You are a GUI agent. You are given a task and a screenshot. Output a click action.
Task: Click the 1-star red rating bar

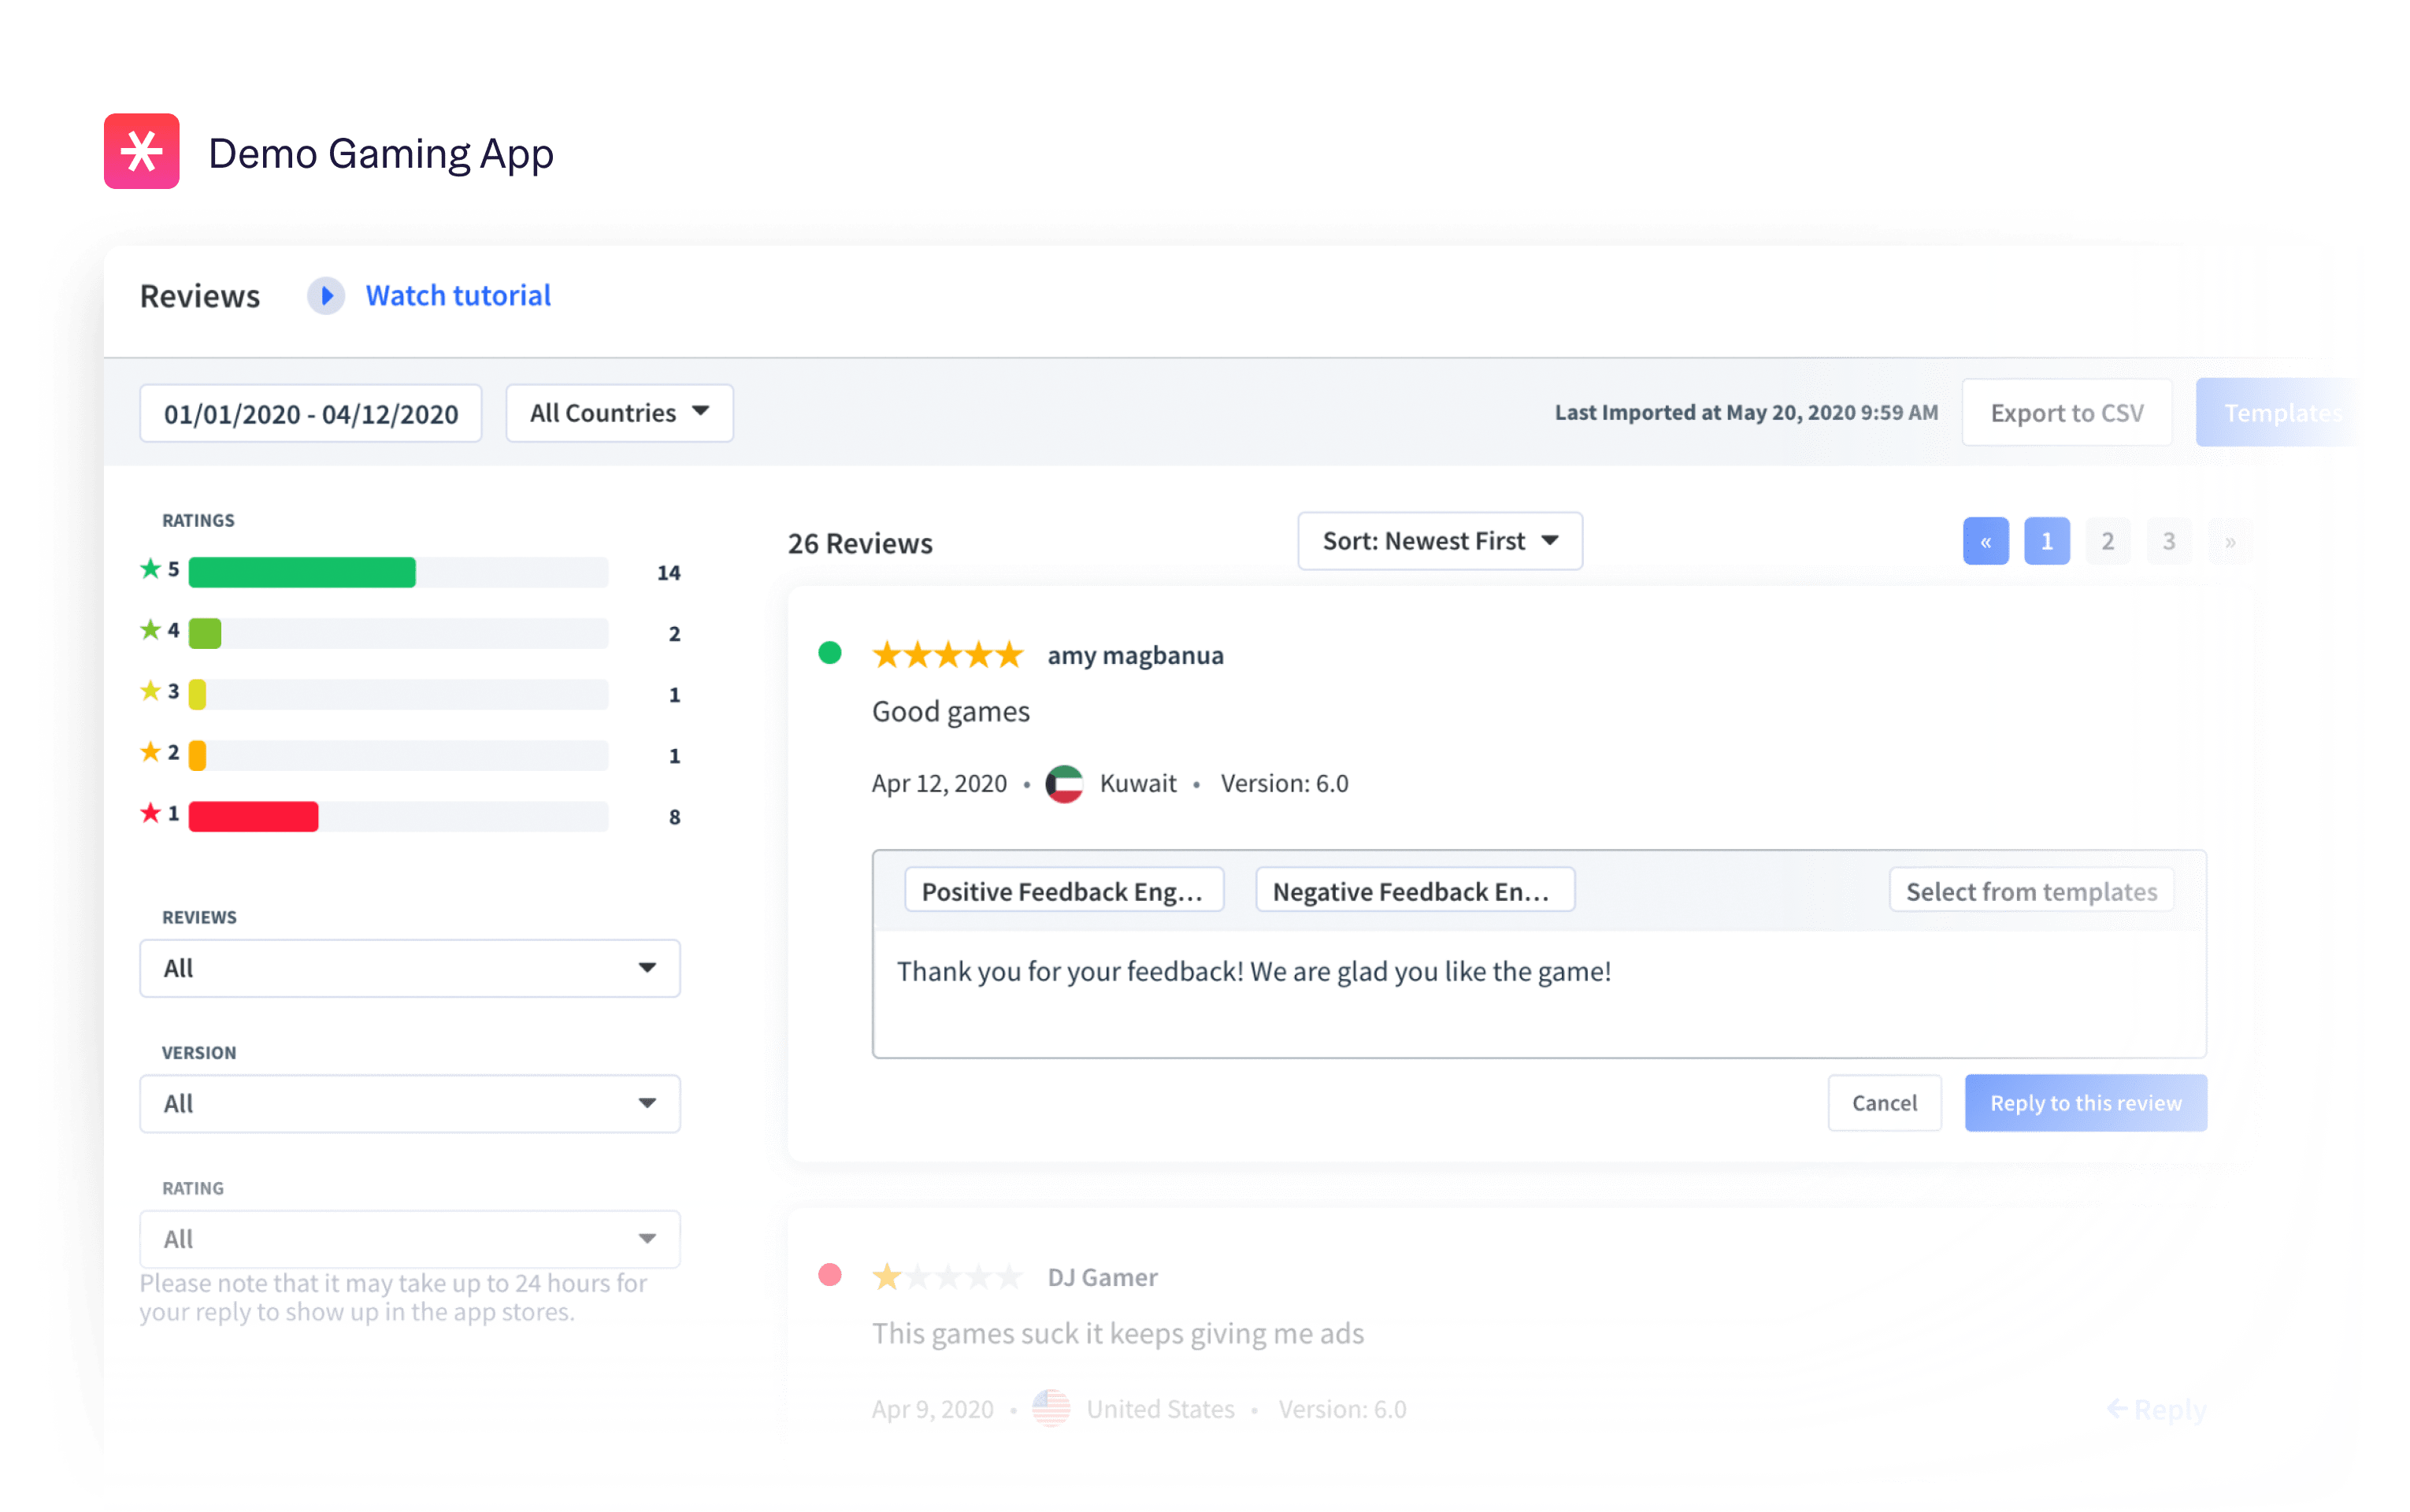tap(398, 816)
